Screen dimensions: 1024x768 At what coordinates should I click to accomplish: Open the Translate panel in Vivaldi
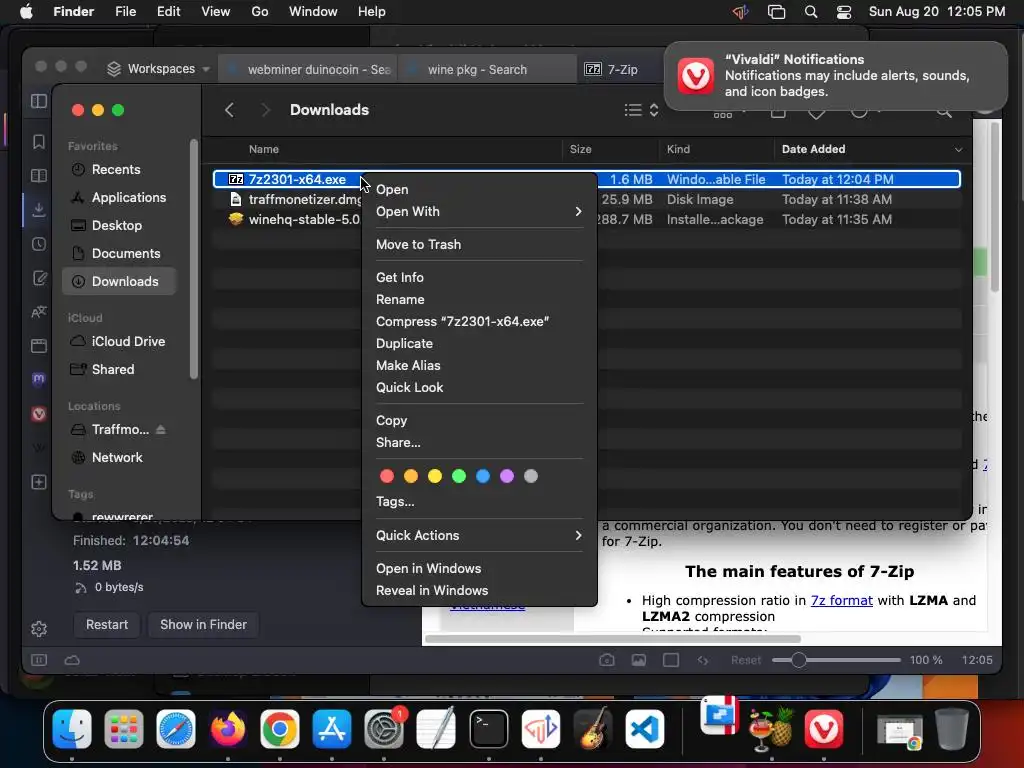(x=39, y=312)
